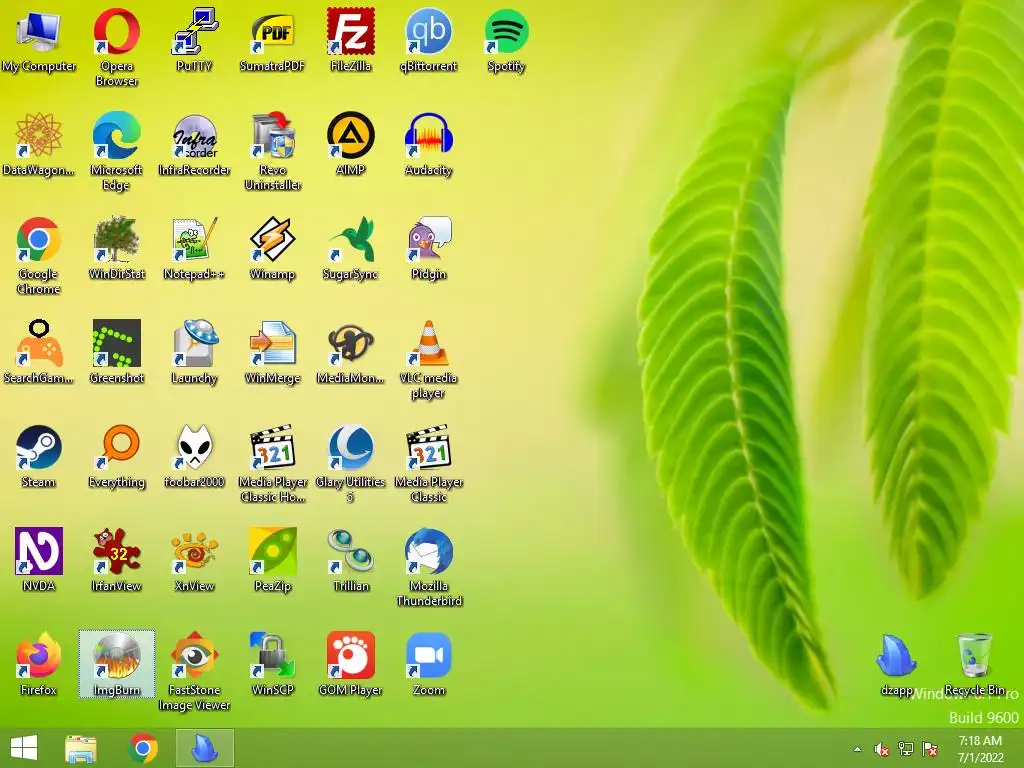Image resolution: width=1024 pixels, height=768 pixels.
Task: Click Chrome icon in taskbar
Action: click(143, 748)
